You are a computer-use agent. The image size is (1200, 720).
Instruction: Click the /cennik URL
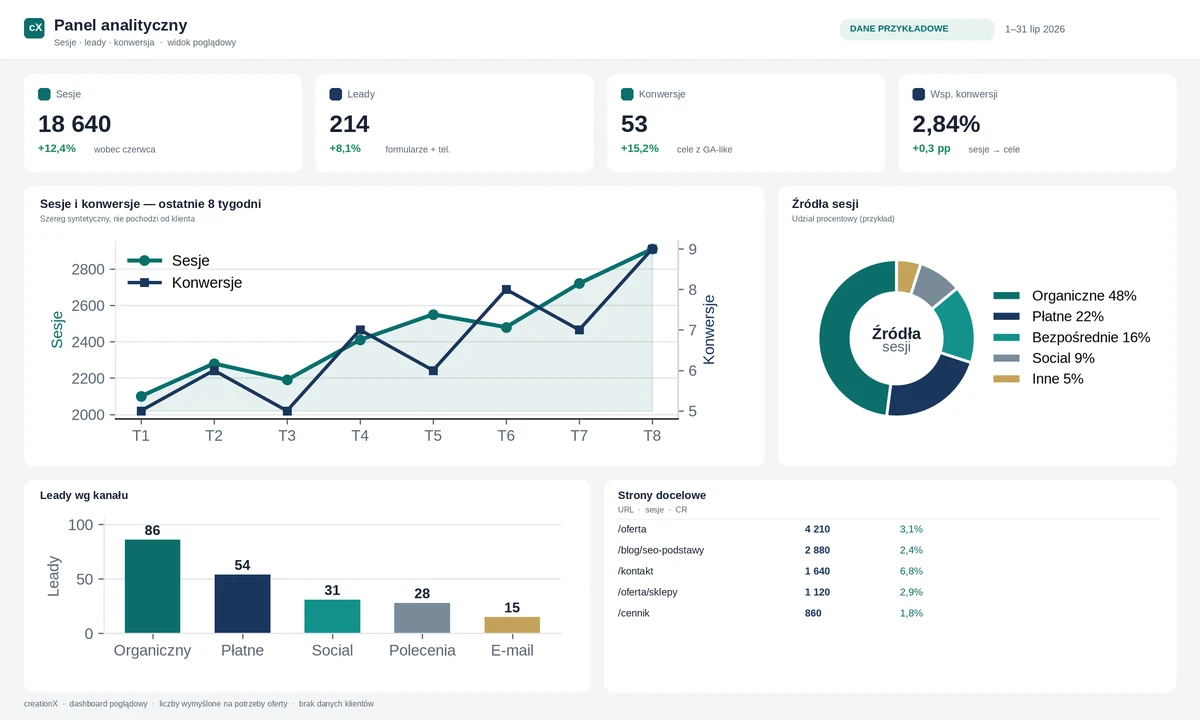pyautogui.click(x=634, y=613)
